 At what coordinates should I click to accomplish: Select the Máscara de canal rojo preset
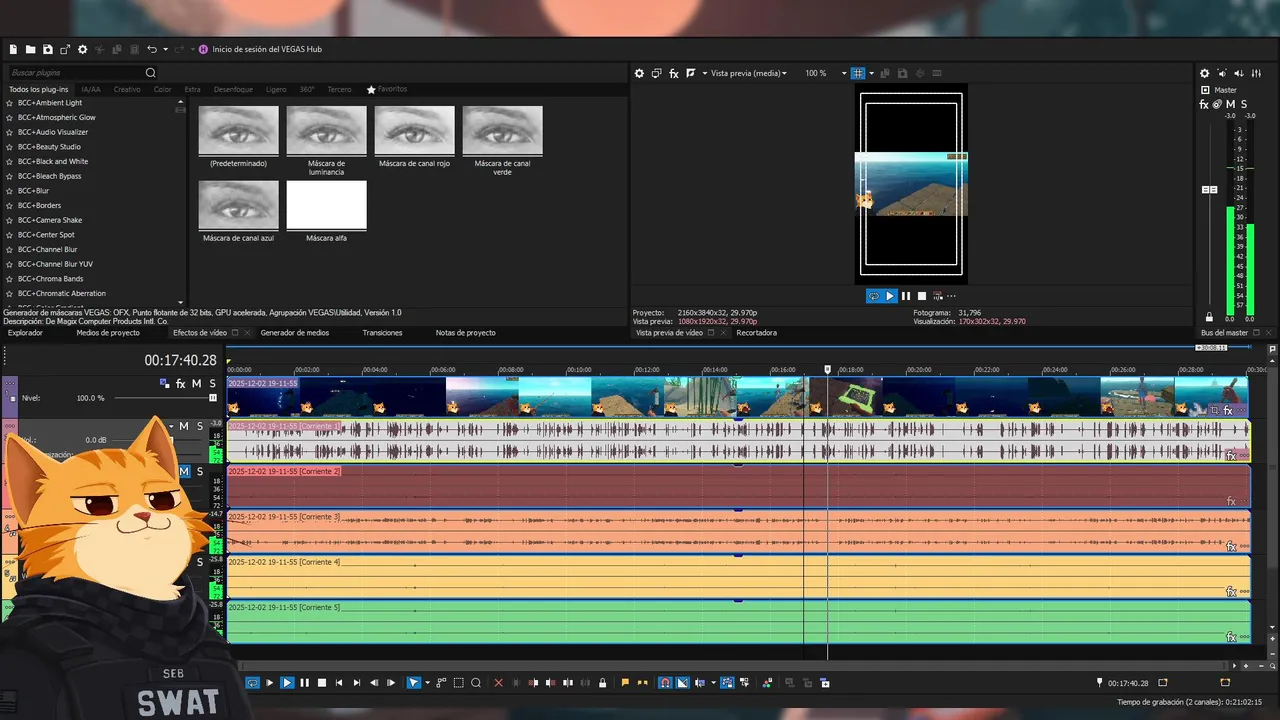click(x=414, y=131)
